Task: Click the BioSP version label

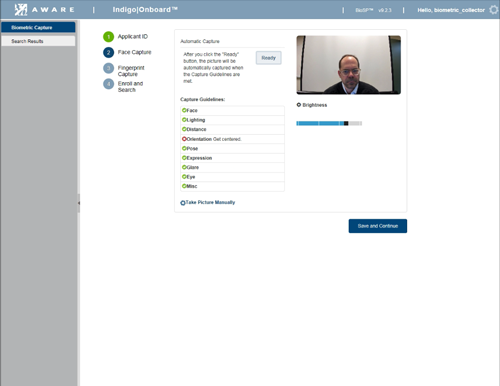Action: click(x=373, y=10)
